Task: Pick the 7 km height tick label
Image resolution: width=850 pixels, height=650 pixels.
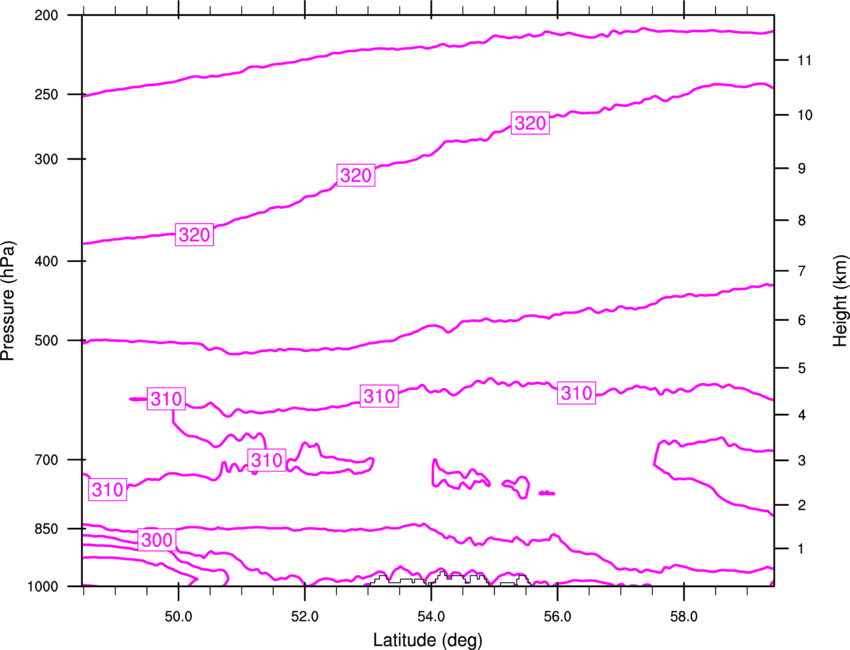Action: (801, 271)
